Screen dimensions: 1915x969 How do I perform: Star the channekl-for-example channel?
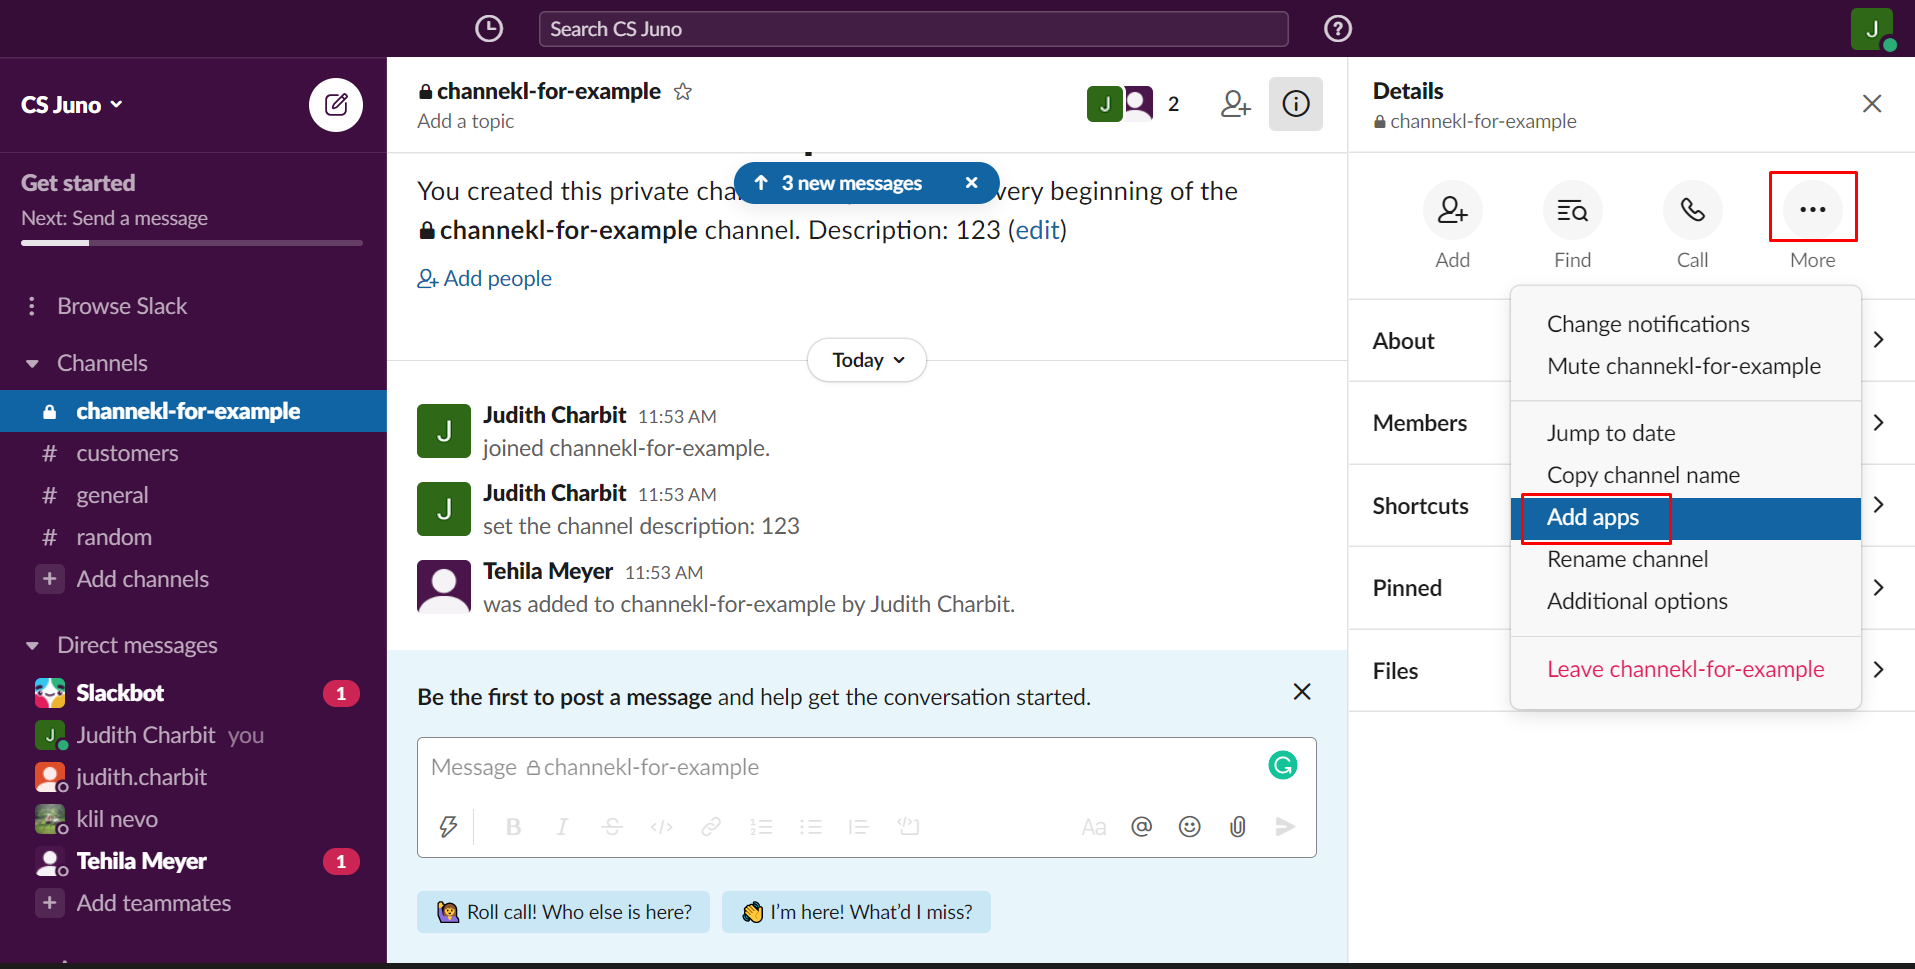coord(683,92)
